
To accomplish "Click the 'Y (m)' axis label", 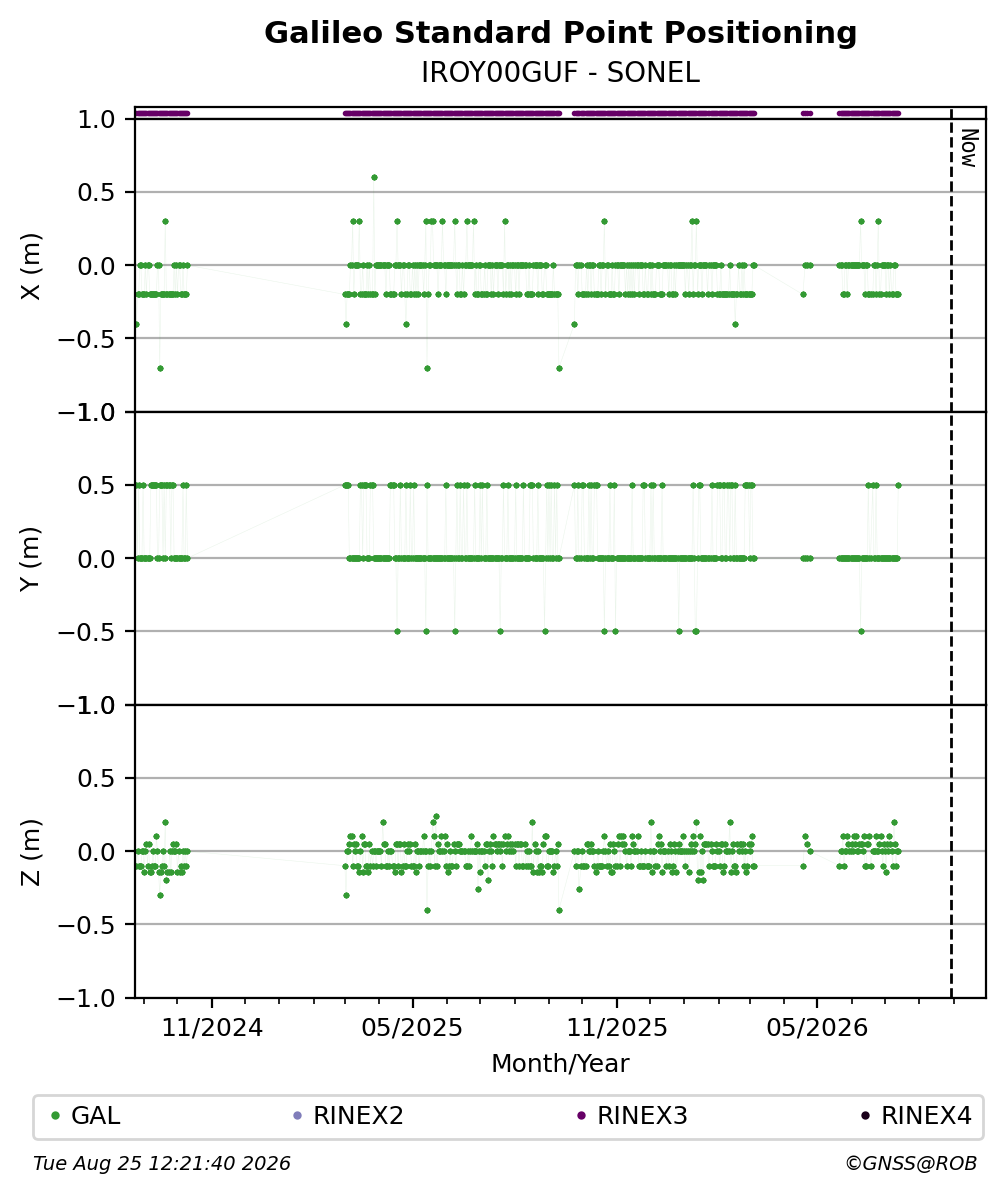I will point(30,558).
